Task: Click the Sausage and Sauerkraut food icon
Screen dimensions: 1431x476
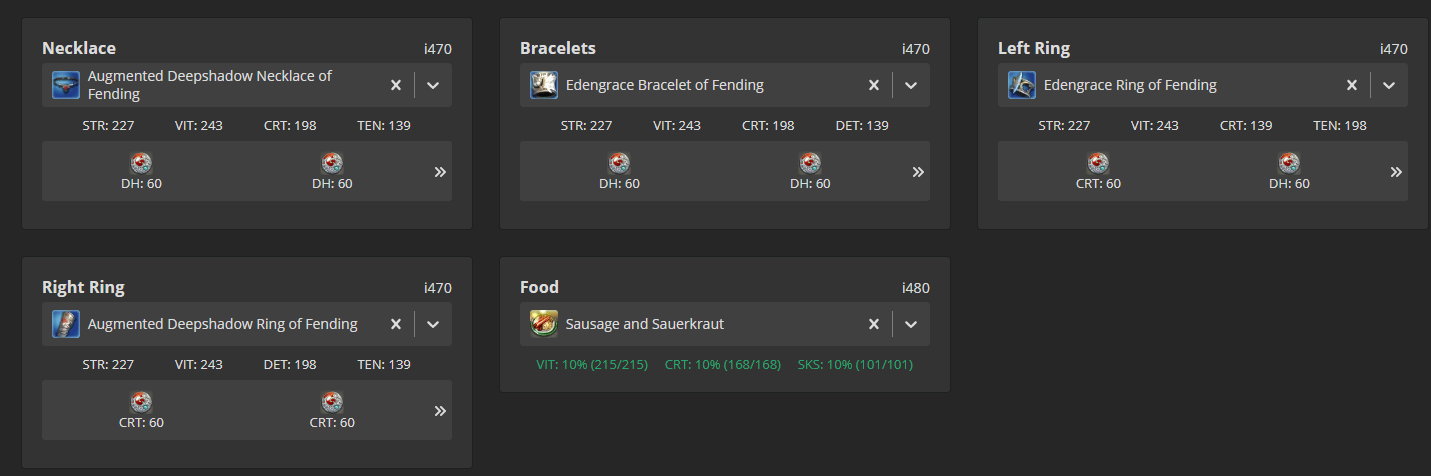Action: pyautogui.click(x=544, y=324)
